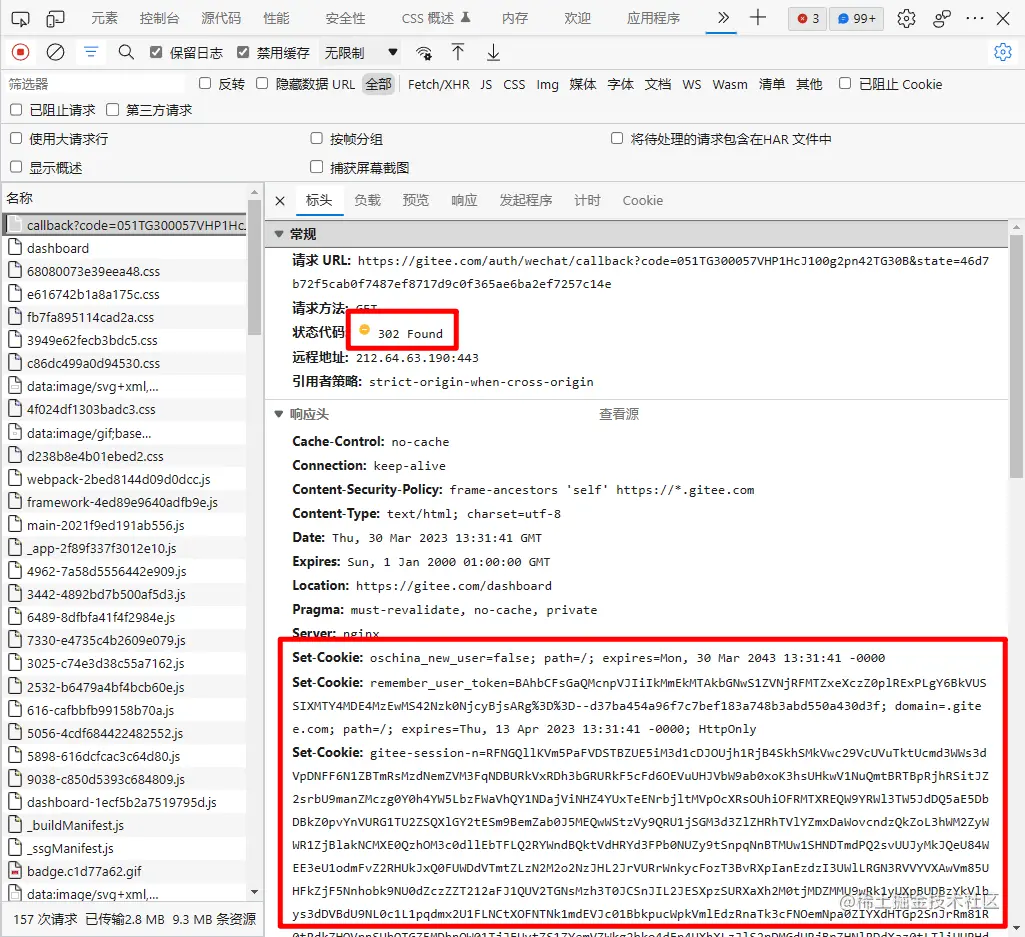Enable 隐藏数据 URL checkbox
1025x937 pixels.
(x=262, y=83)
